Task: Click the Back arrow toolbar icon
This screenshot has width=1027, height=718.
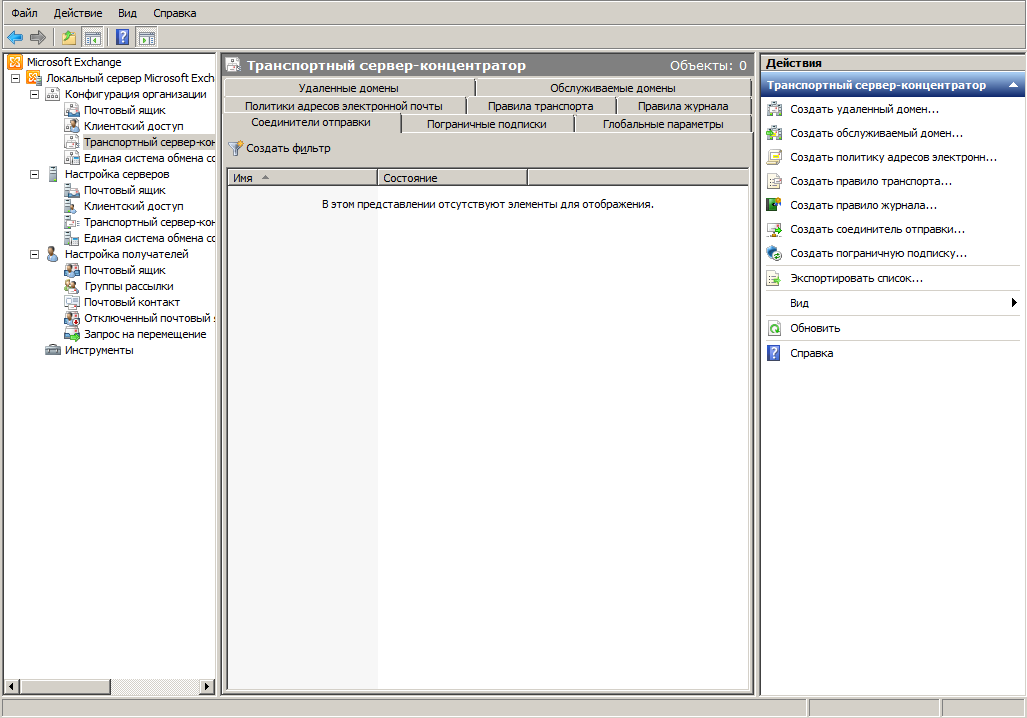Action: click(15, 38)
